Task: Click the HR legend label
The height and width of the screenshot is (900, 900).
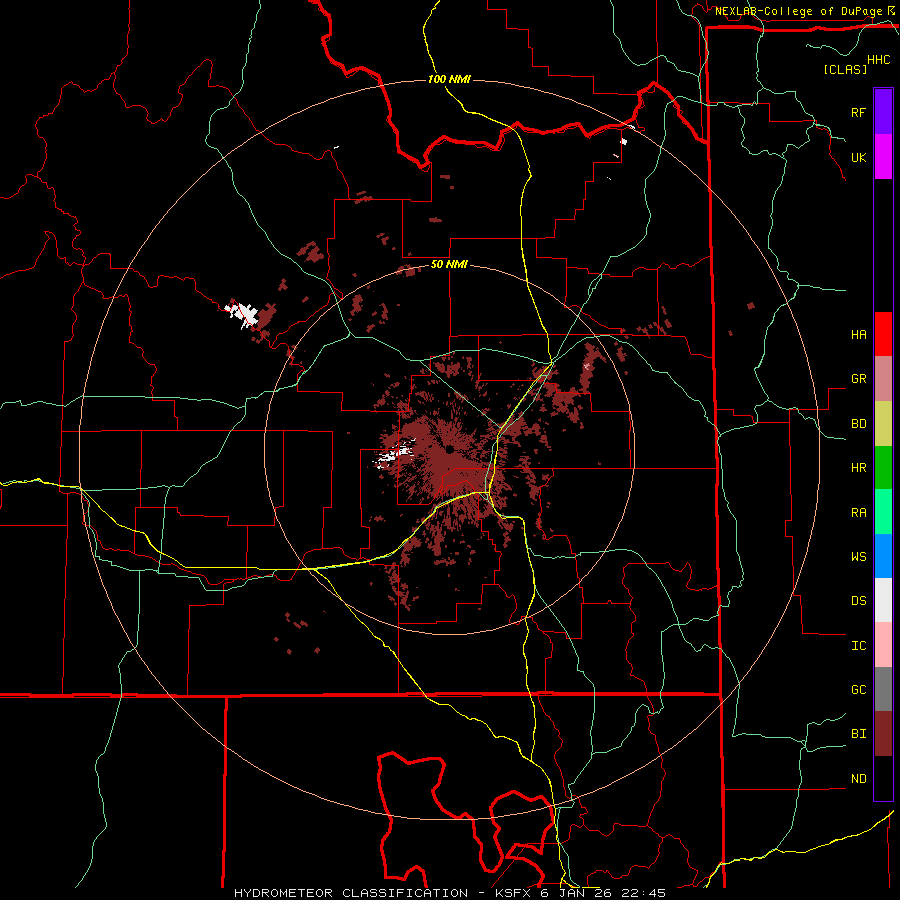Action: coord(858,468)
